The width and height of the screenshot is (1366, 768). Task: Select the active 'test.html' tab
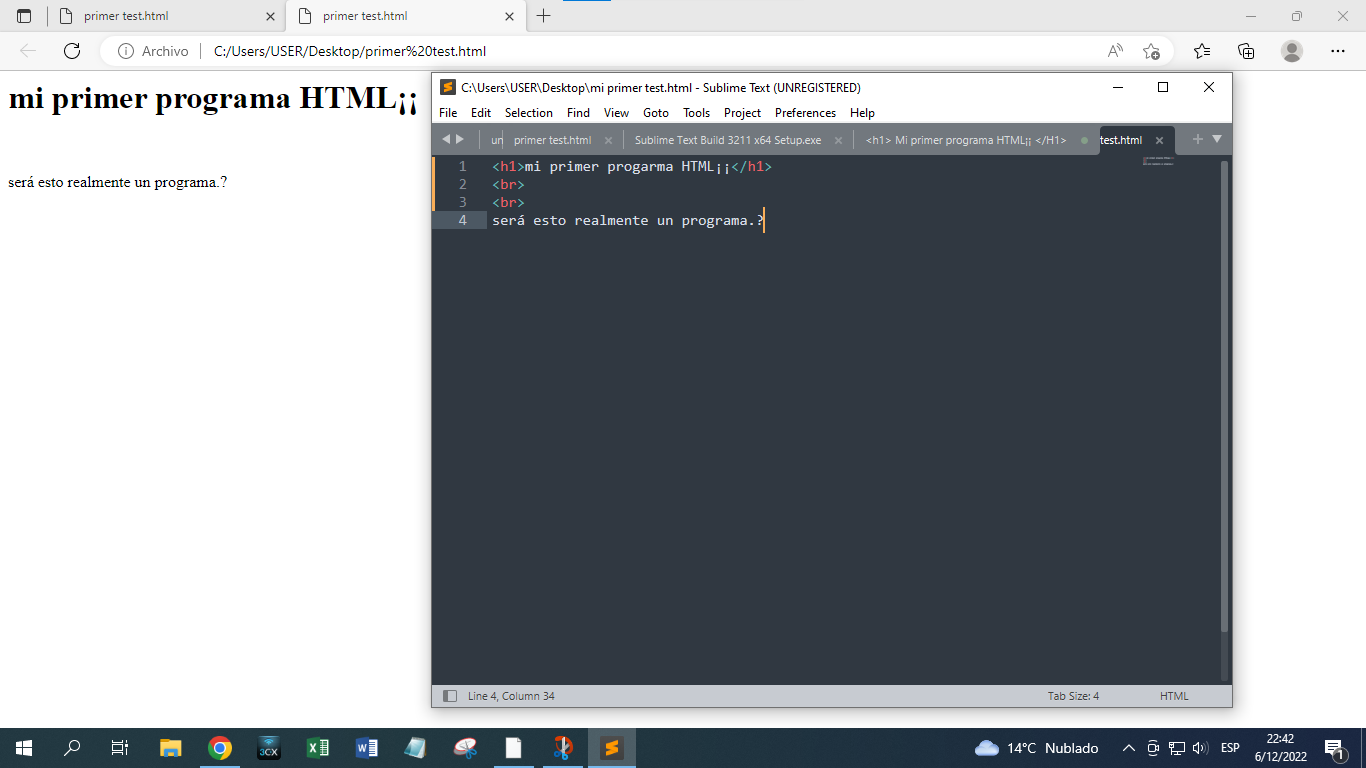(1121, 140)
